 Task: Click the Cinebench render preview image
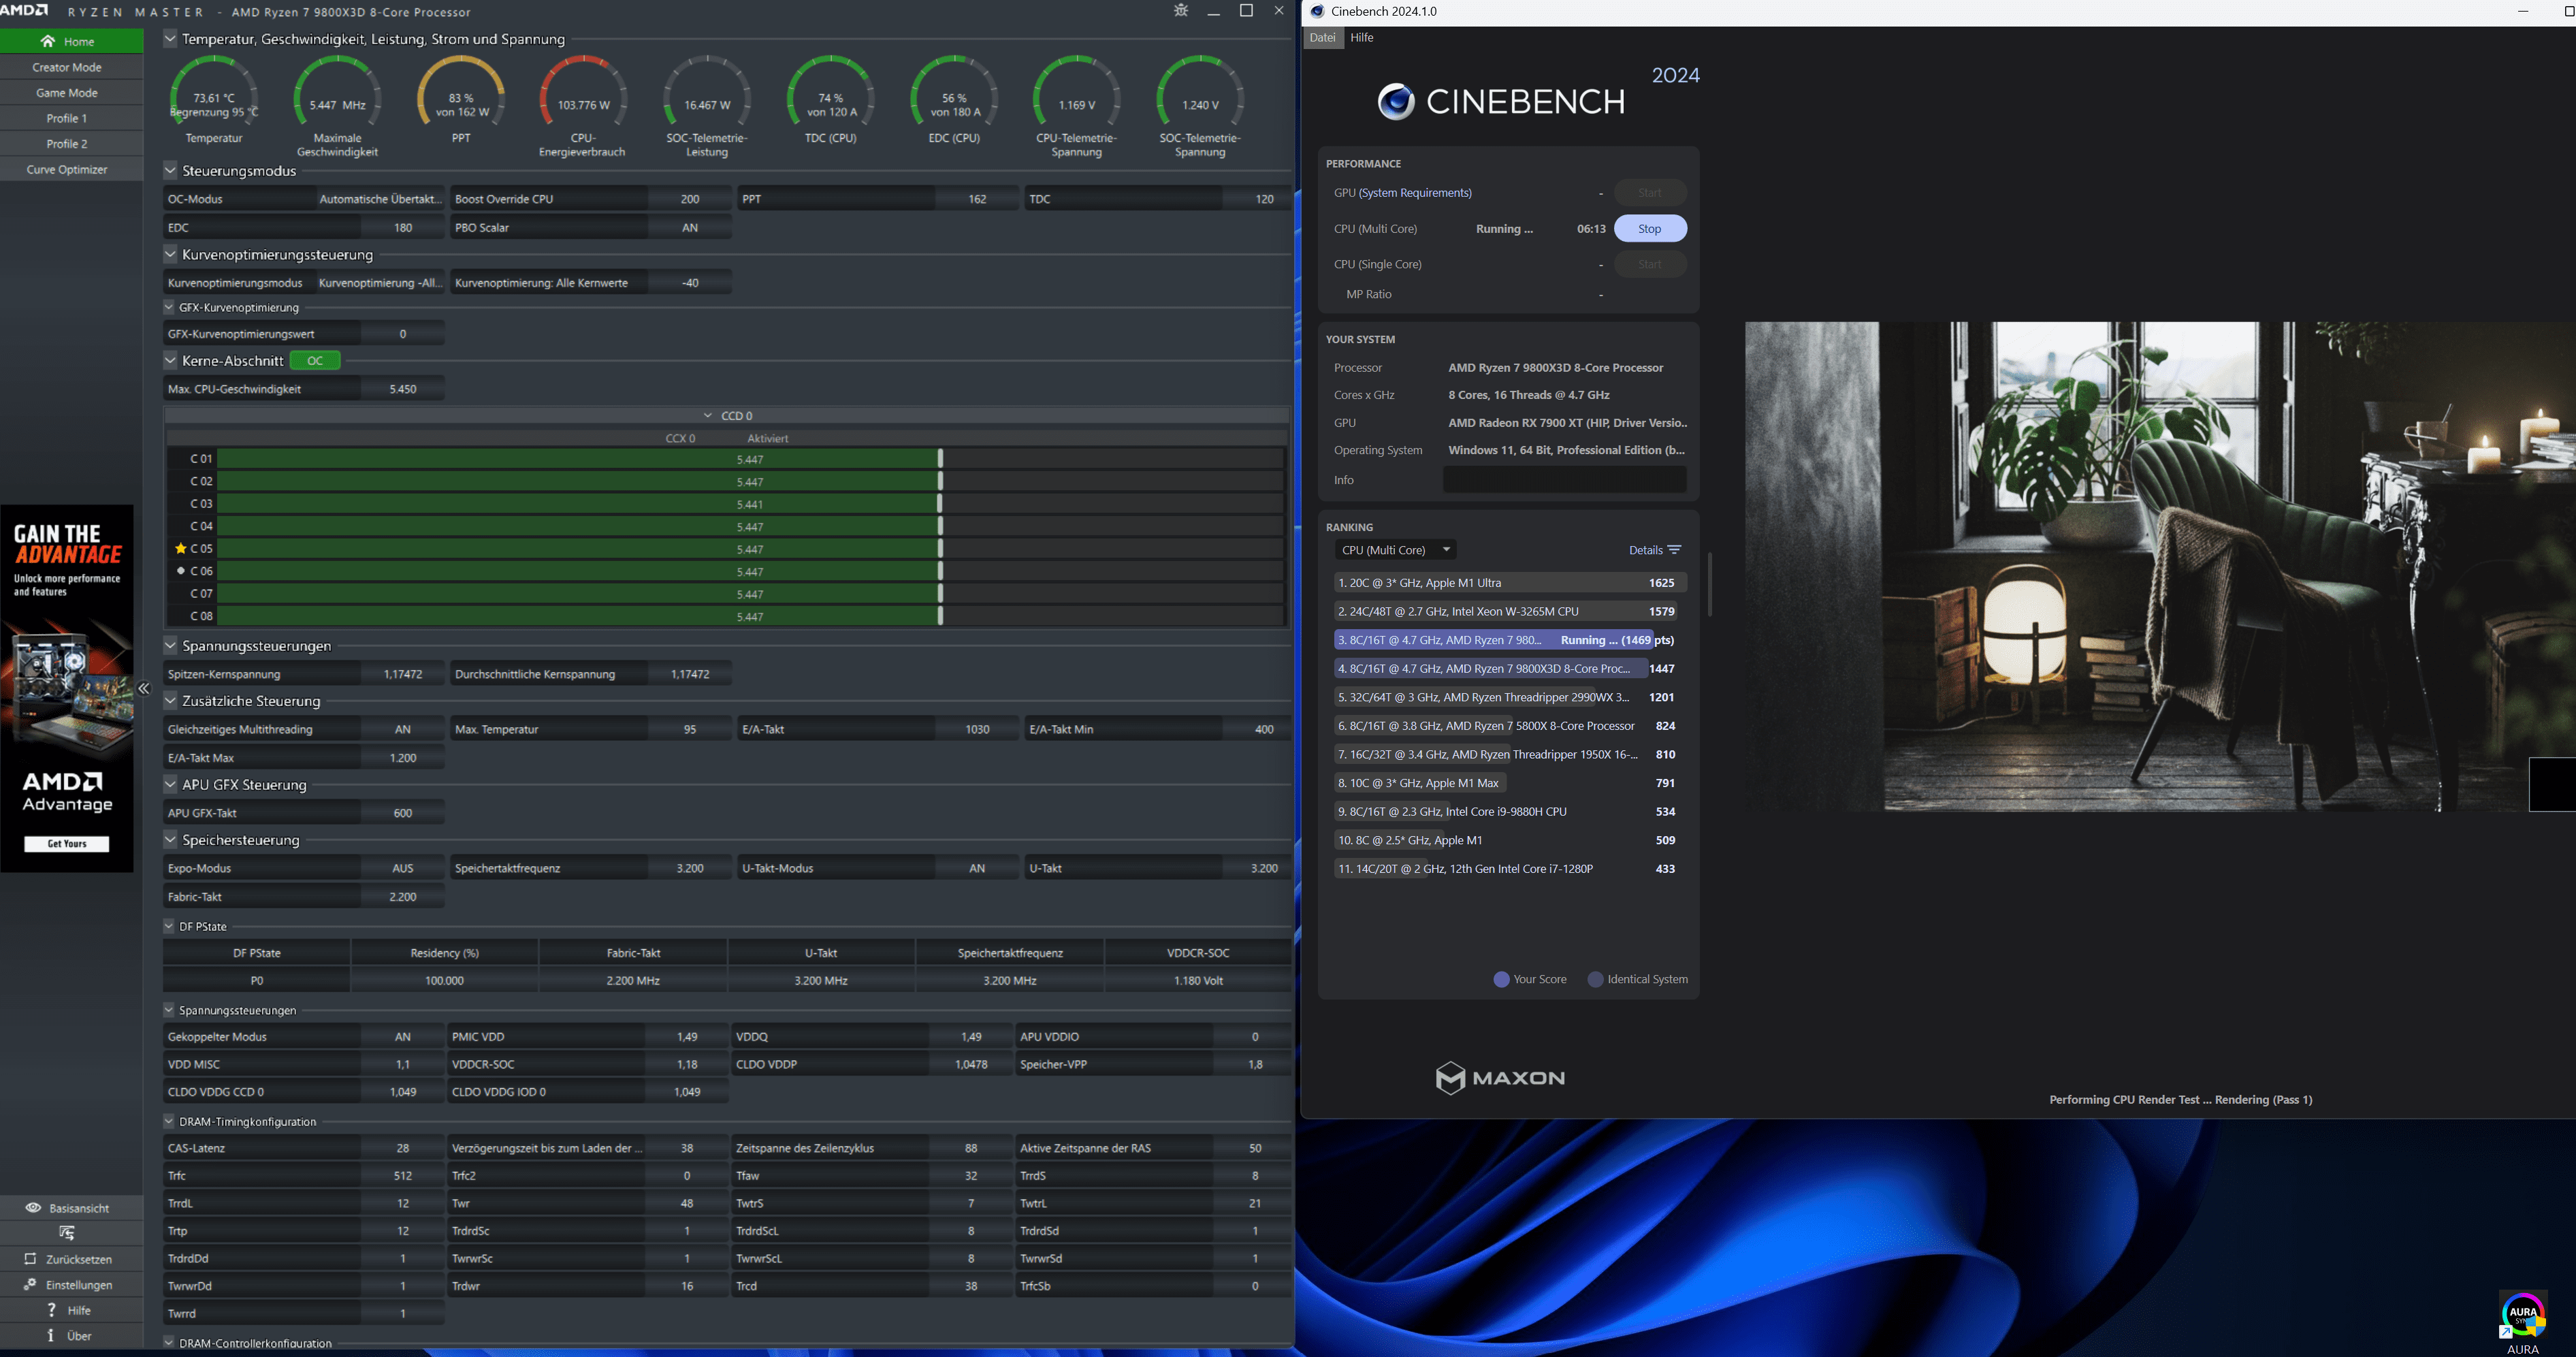tap(2160, 566)
